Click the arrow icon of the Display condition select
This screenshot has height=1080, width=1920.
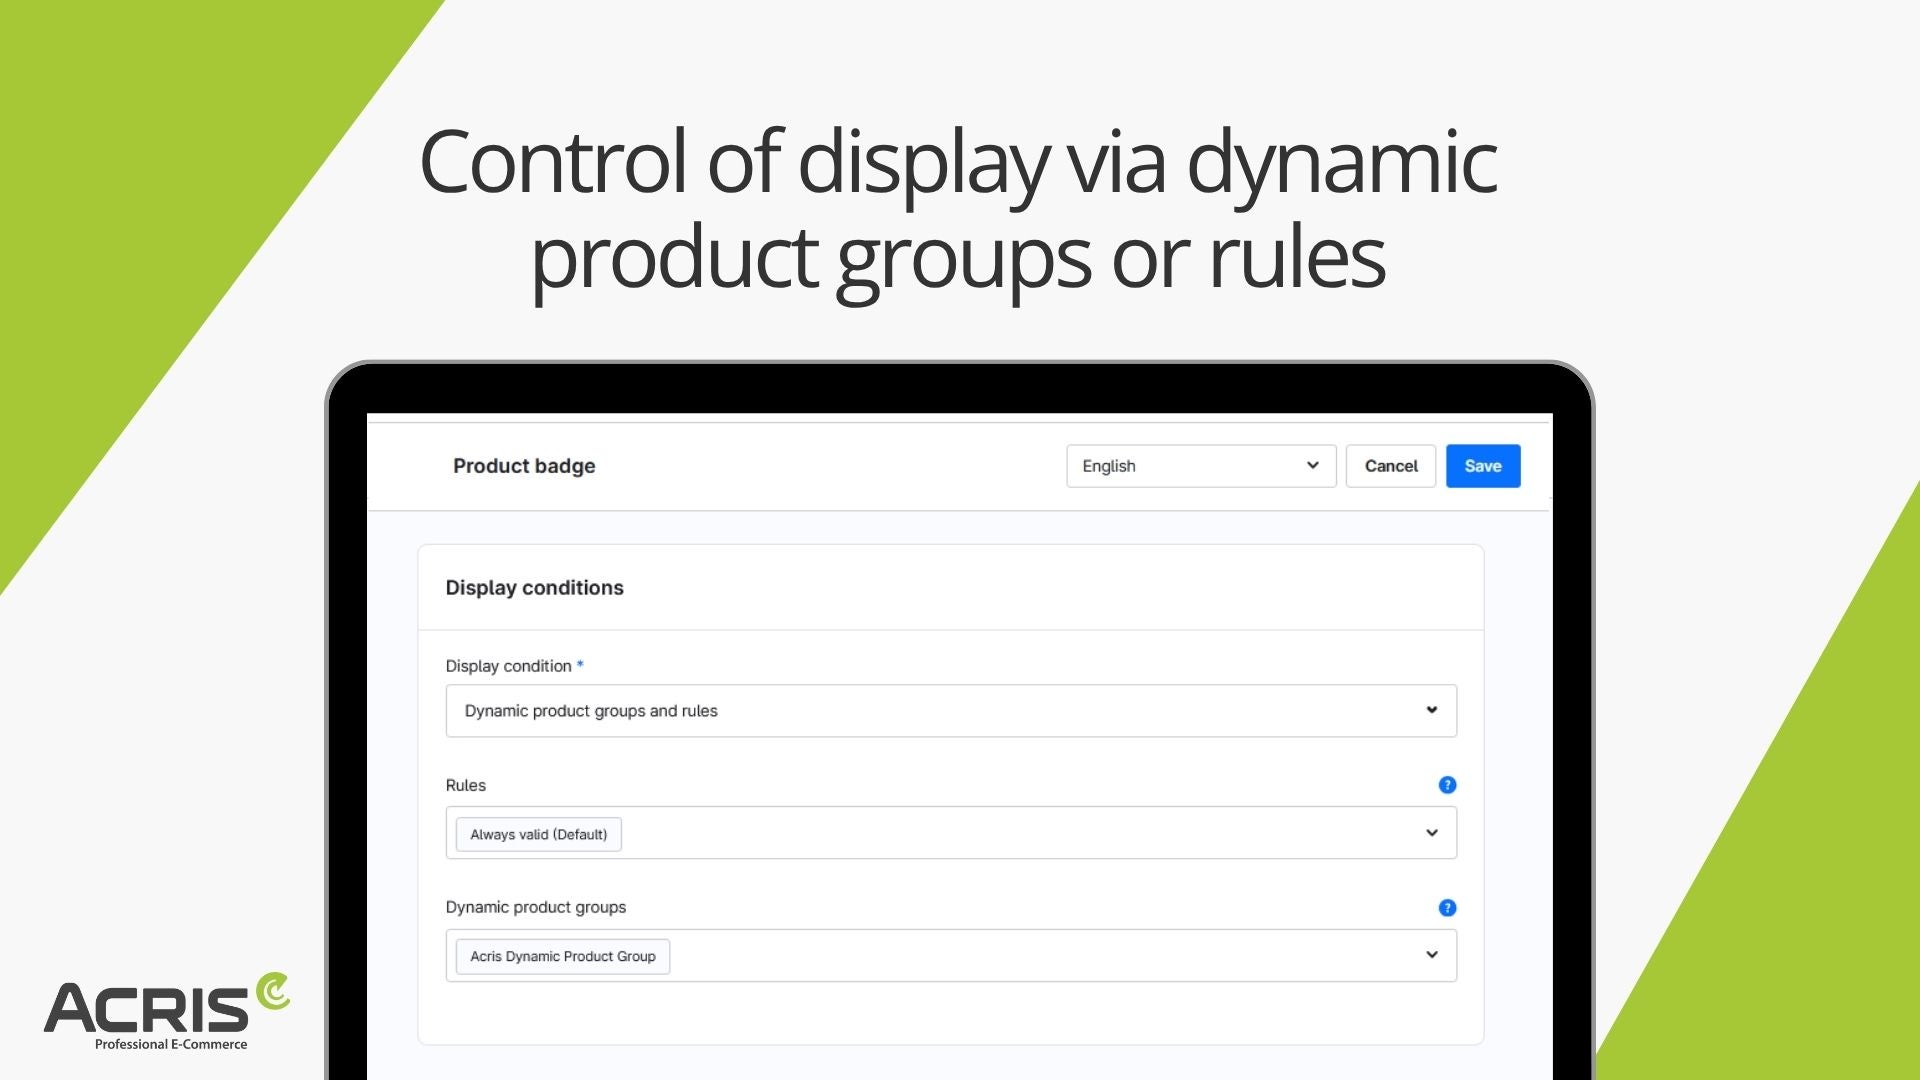(x=1431, y=711)
